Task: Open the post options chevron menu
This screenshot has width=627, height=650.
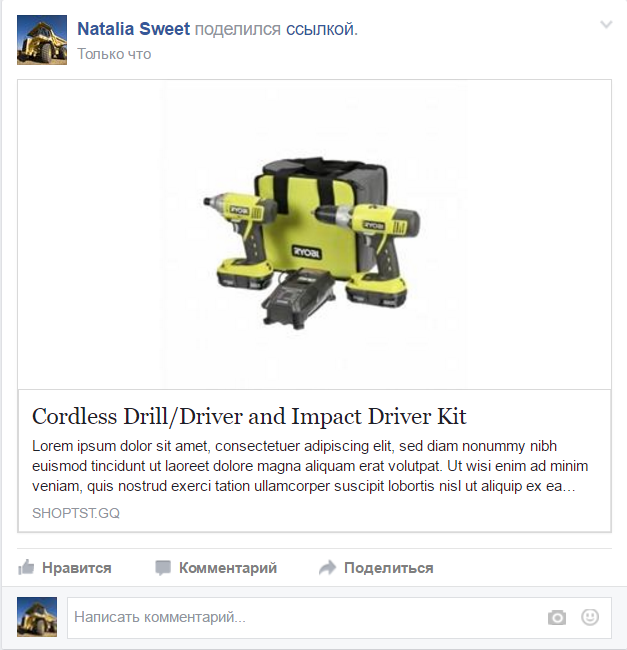Action: (x=606, y=24)
